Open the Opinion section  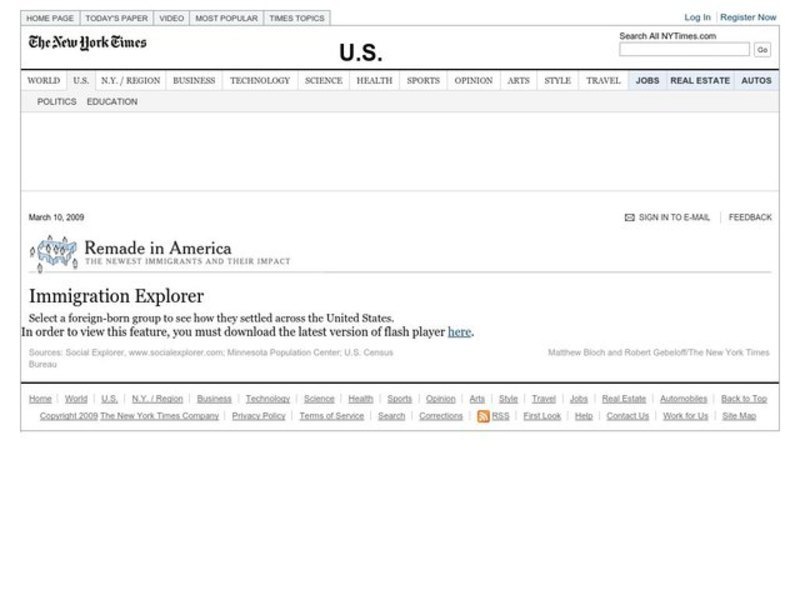pyautogui.click(x=473, y=81)
